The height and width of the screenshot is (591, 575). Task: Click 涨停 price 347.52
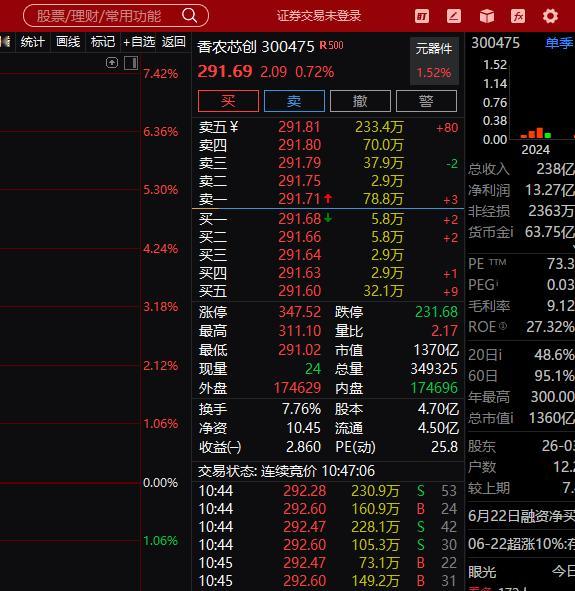point(300,312)
